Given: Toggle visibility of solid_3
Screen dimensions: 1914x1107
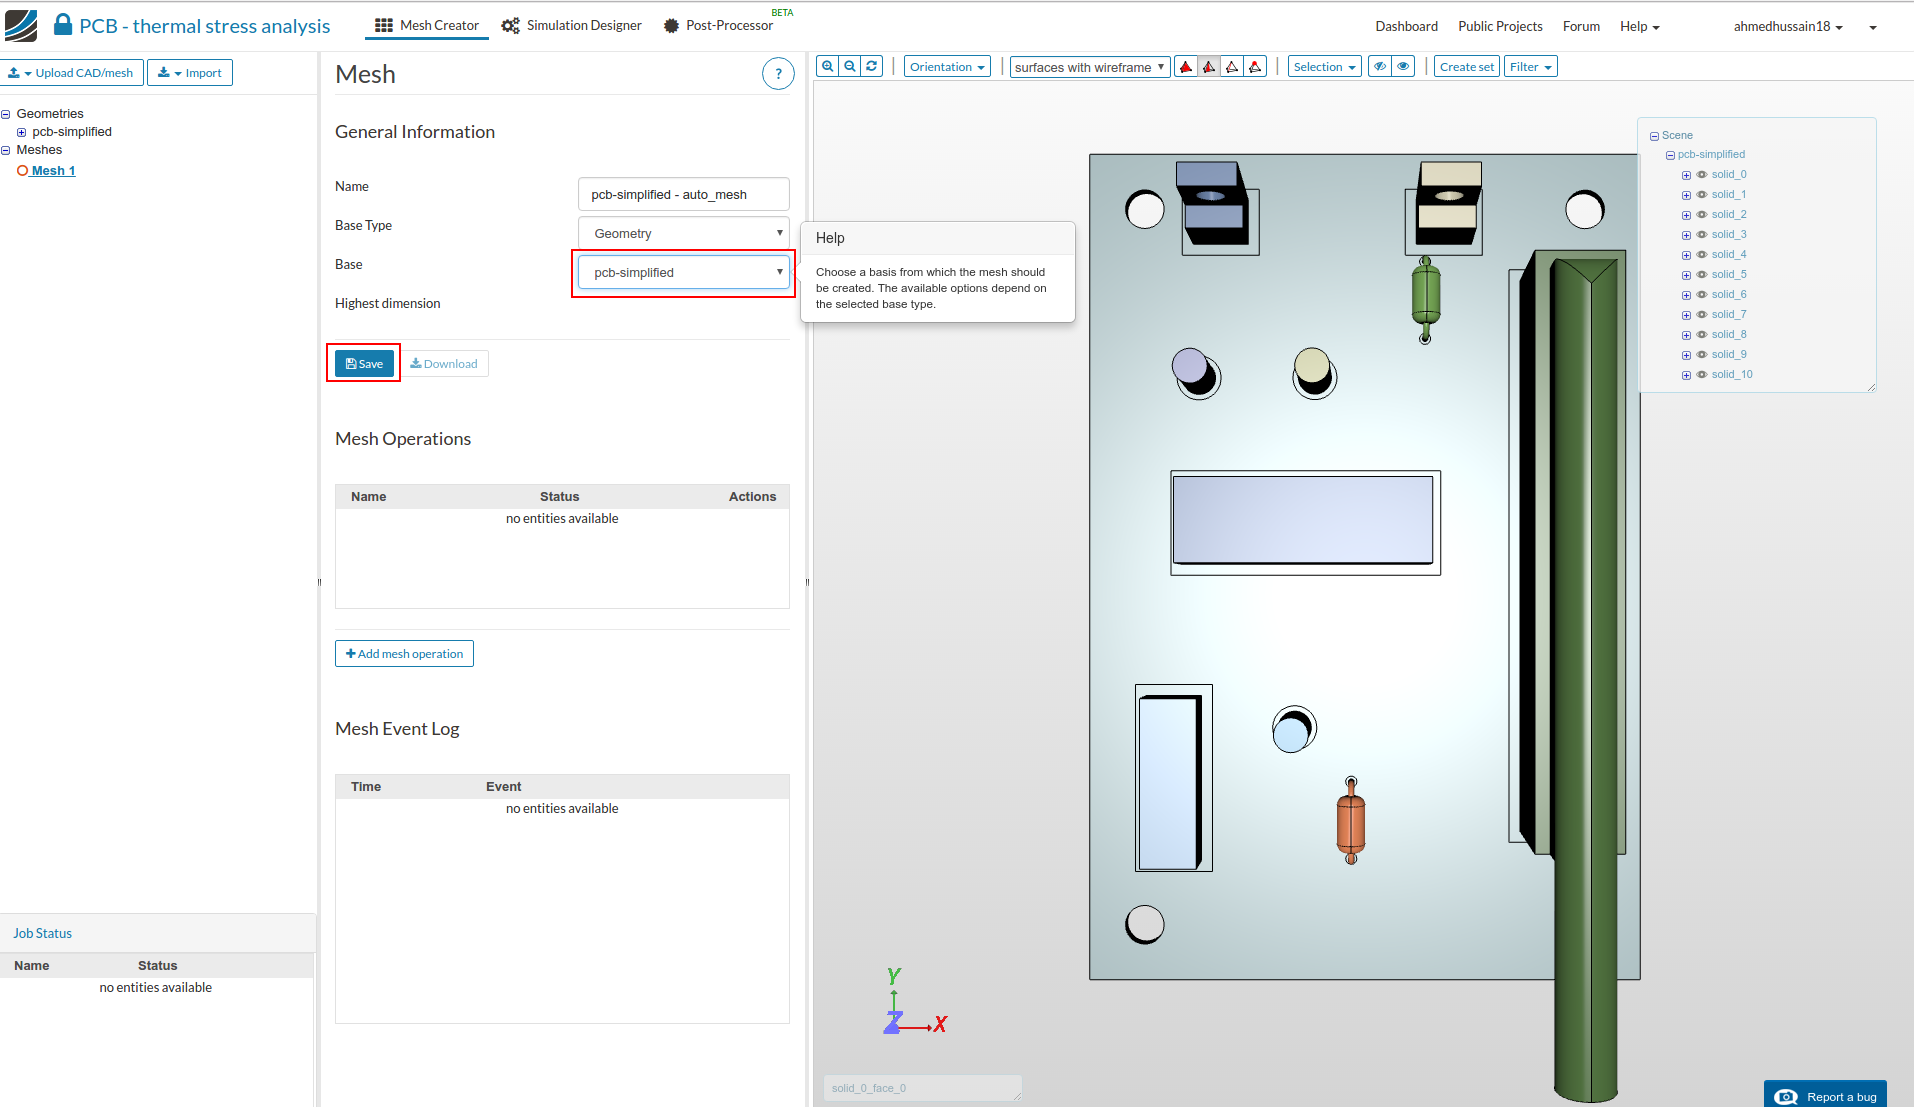Looking at the screenshot, I should click(1702, 235).
